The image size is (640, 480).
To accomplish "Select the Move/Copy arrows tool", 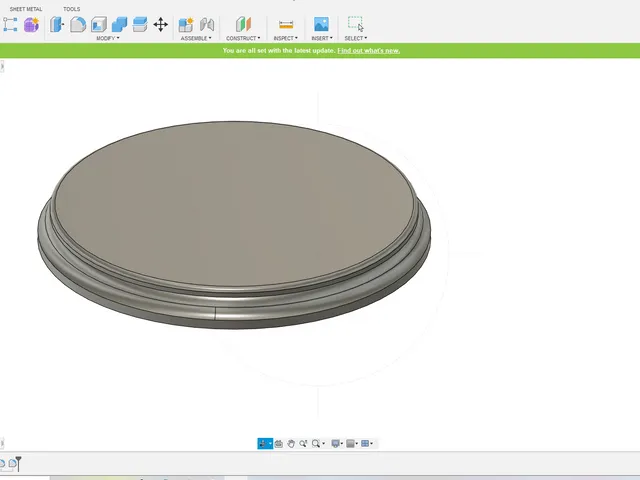I will (160, 24).
